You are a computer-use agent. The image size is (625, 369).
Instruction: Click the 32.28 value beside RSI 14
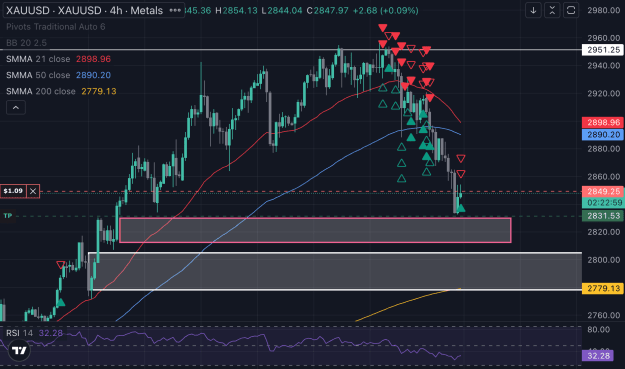pos(51,333)
